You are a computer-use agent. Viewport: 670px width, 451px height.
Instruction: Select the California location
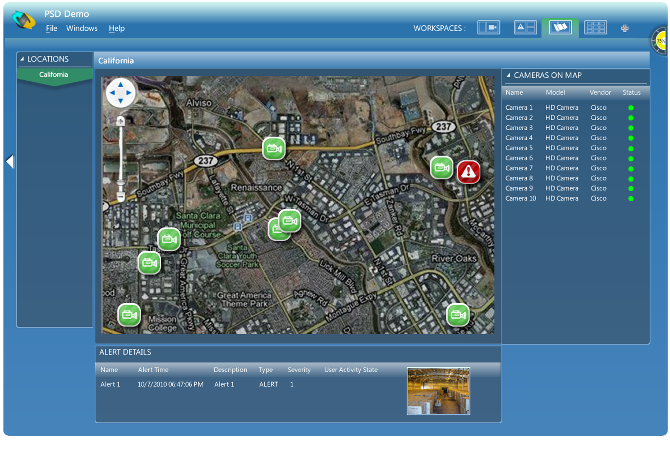(x=54, y=75)
